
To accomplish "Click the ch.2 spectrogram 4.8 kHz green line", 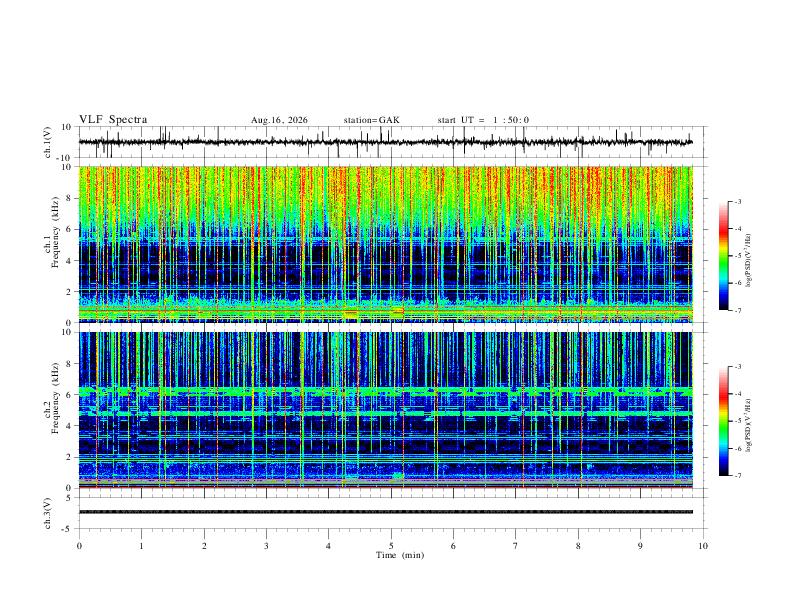I will pos(386,414).
